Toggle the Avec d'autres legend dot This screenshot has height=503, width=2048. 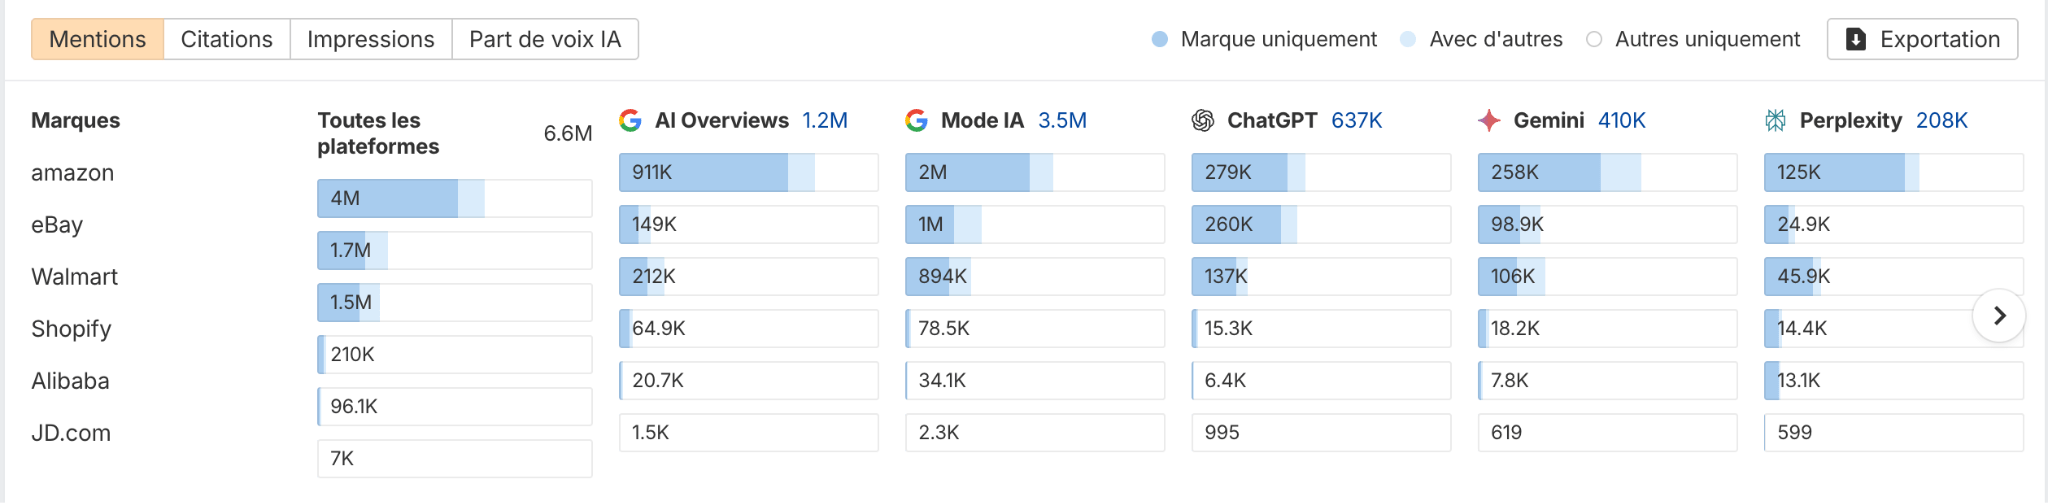coord(1408,39)
